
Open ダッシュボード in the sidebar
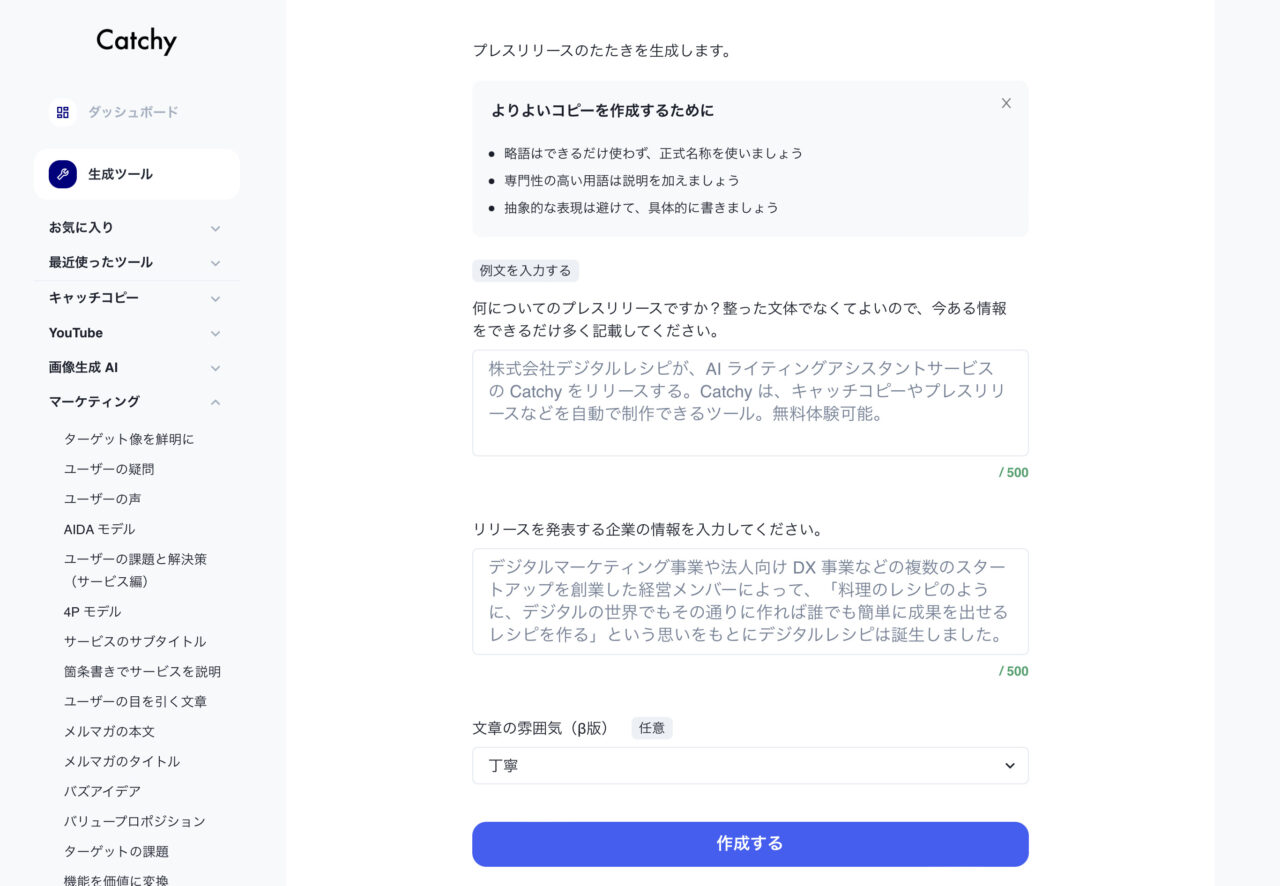tap(133, 112)
